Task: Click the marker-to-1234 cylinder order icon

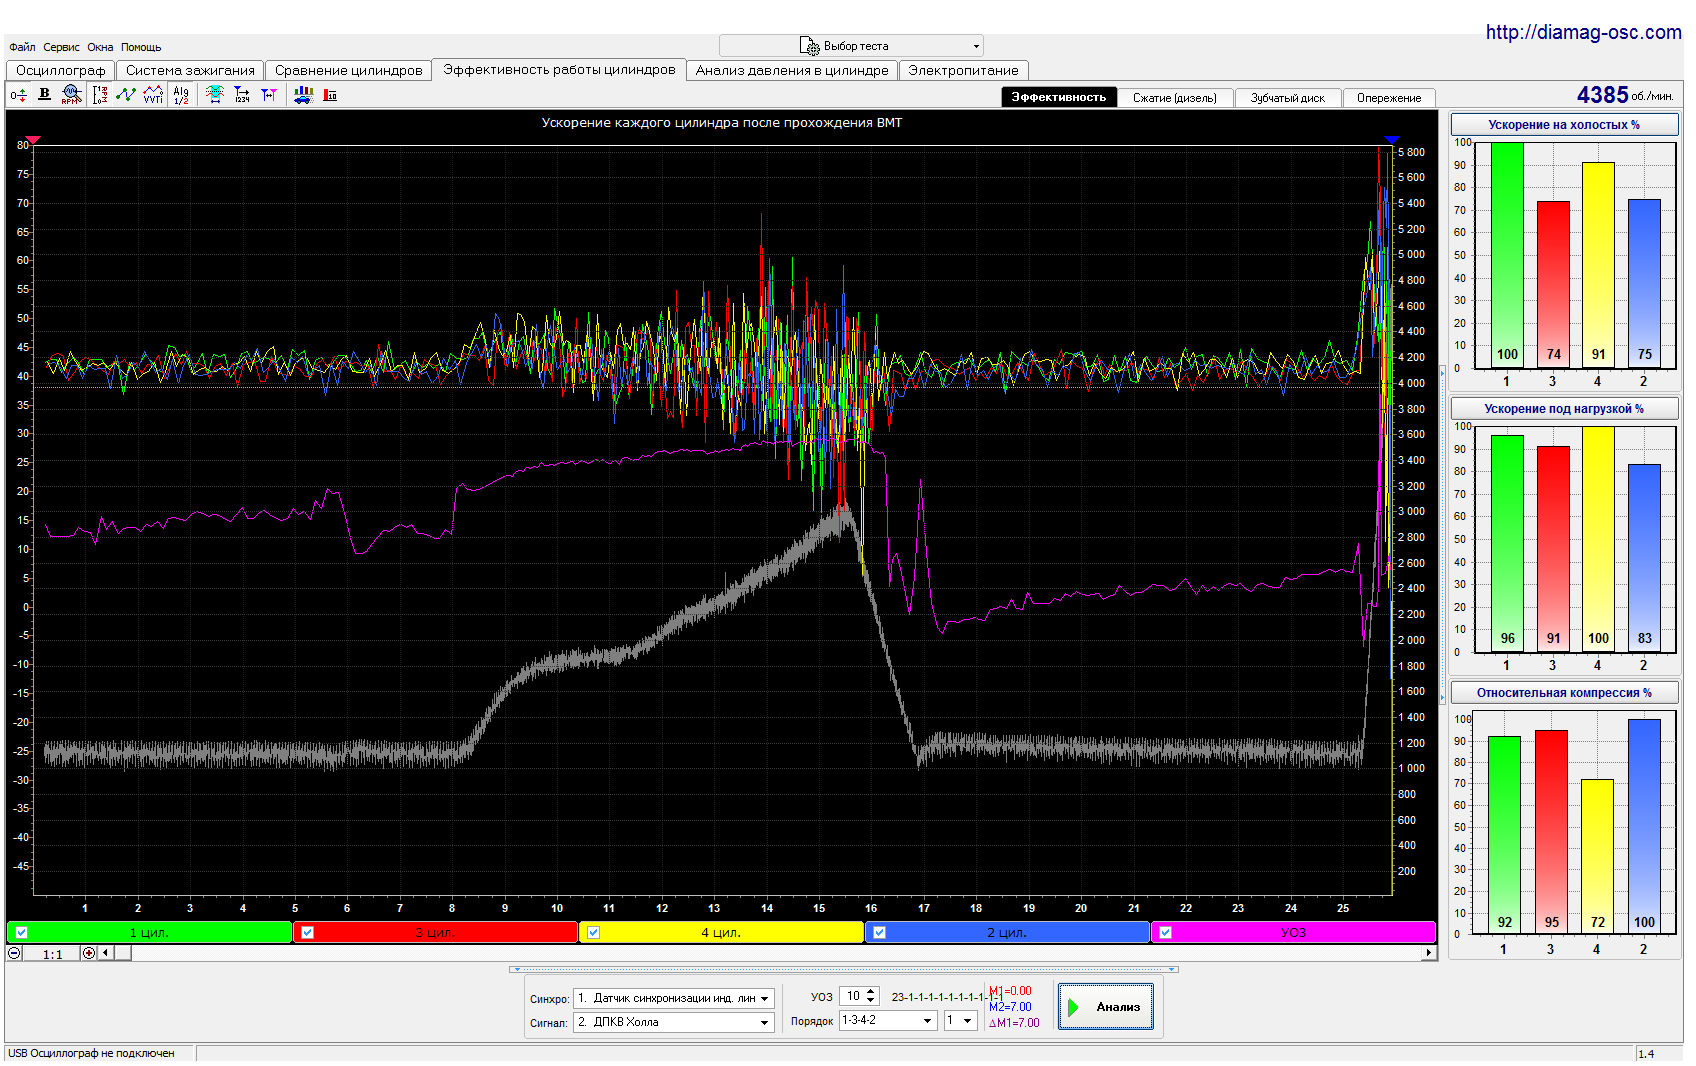Action: pos(242,95)
